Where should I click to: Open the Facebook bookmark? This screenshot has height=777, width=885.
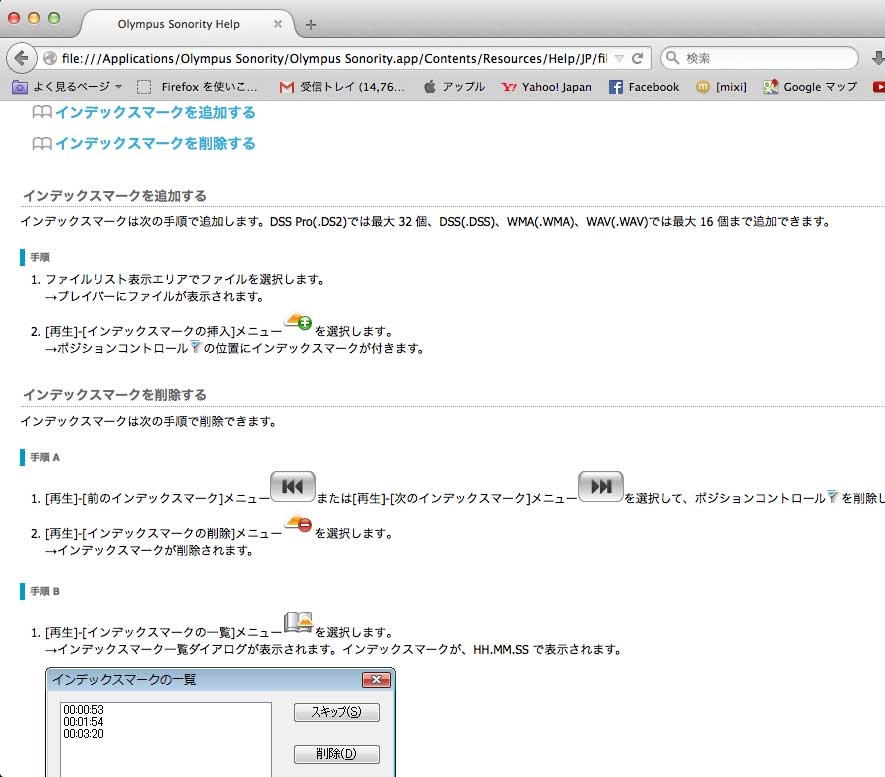tap(644, 87)
